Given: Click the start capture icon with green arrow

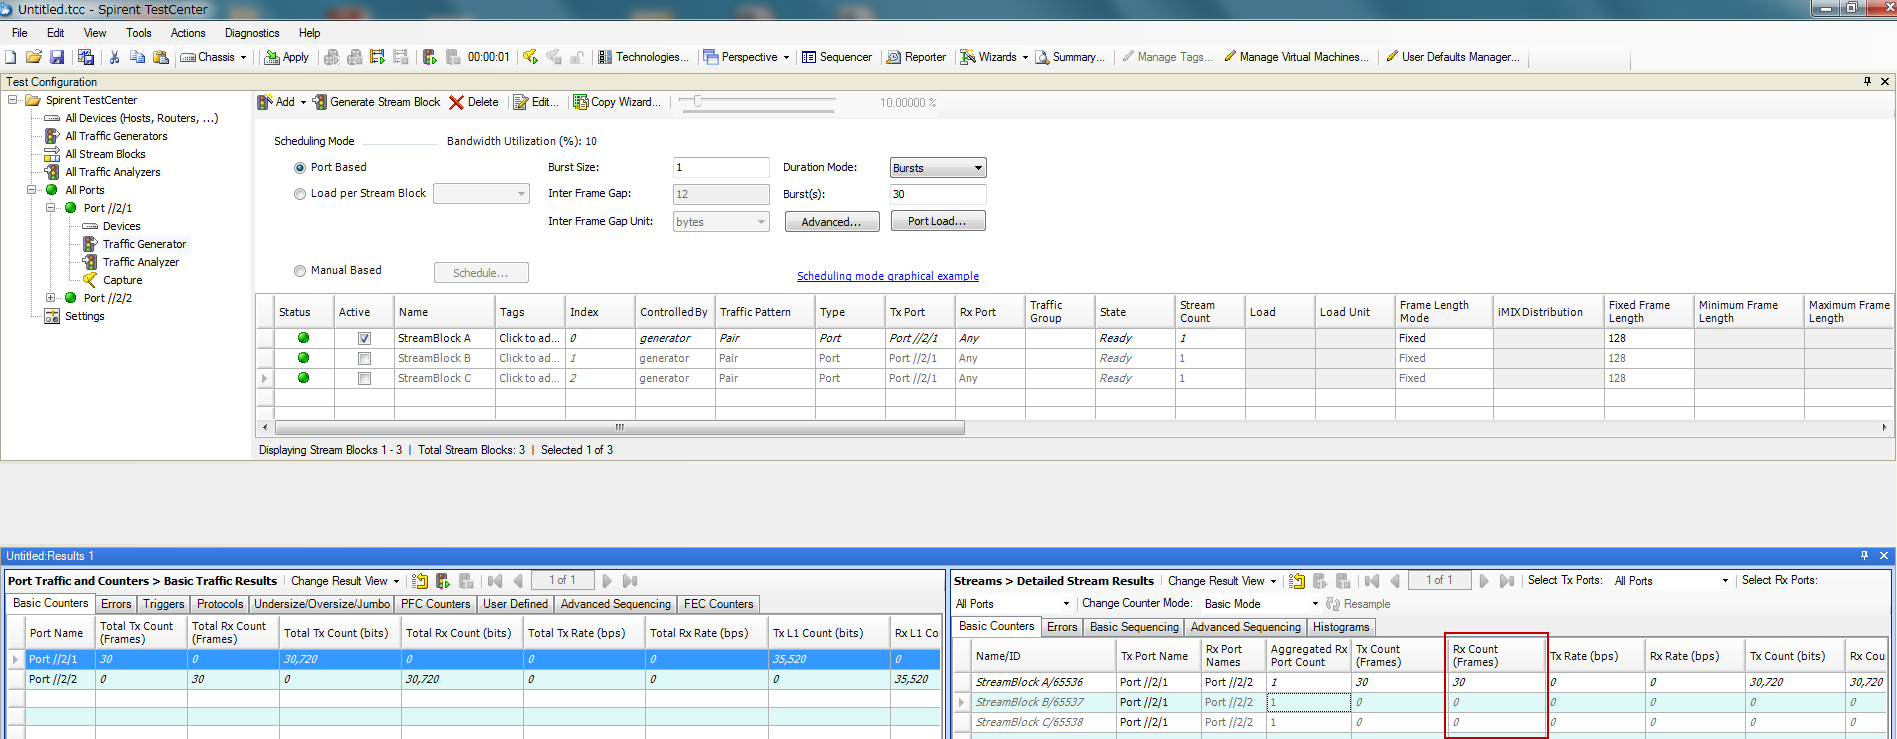Looking at the screenshot, I should pos(530,57).
